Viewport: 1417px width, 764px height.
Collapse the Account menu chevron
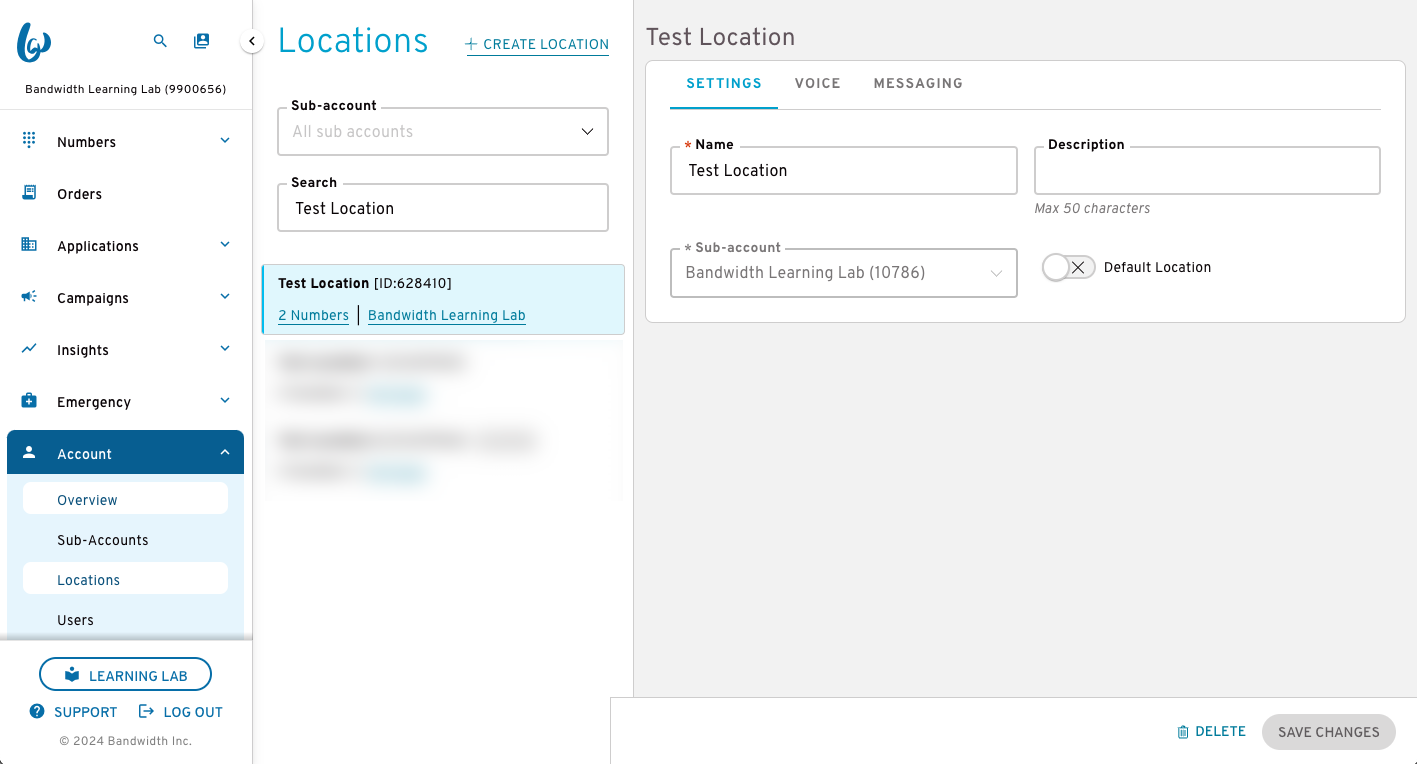coord(225,453)
